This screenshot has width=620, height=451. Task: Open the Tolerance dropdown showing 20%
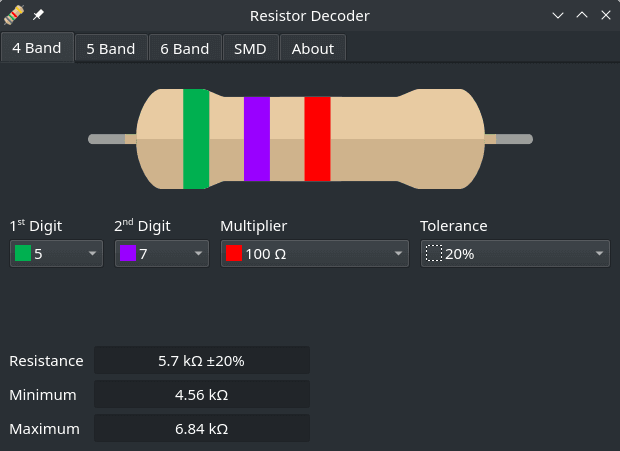(x=514, y=254)
